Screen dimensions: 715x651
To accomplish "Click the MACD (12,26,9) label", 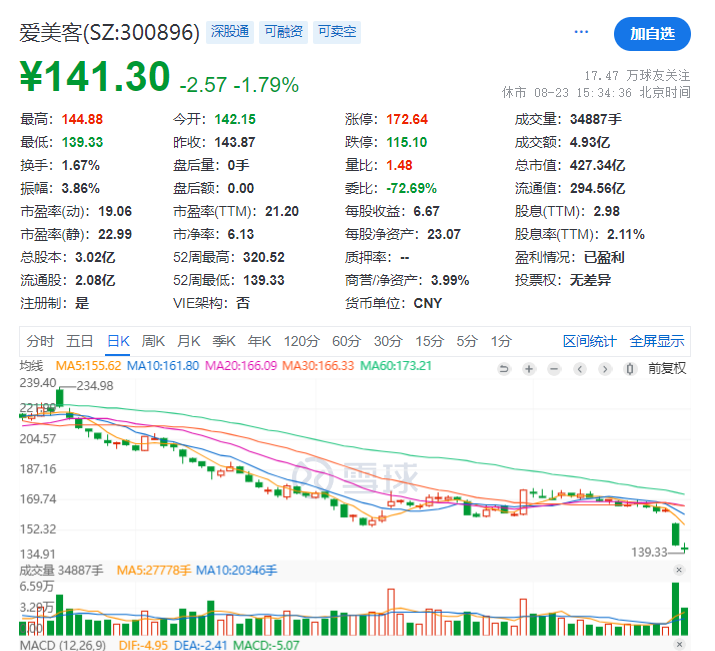I will point(63,645).
